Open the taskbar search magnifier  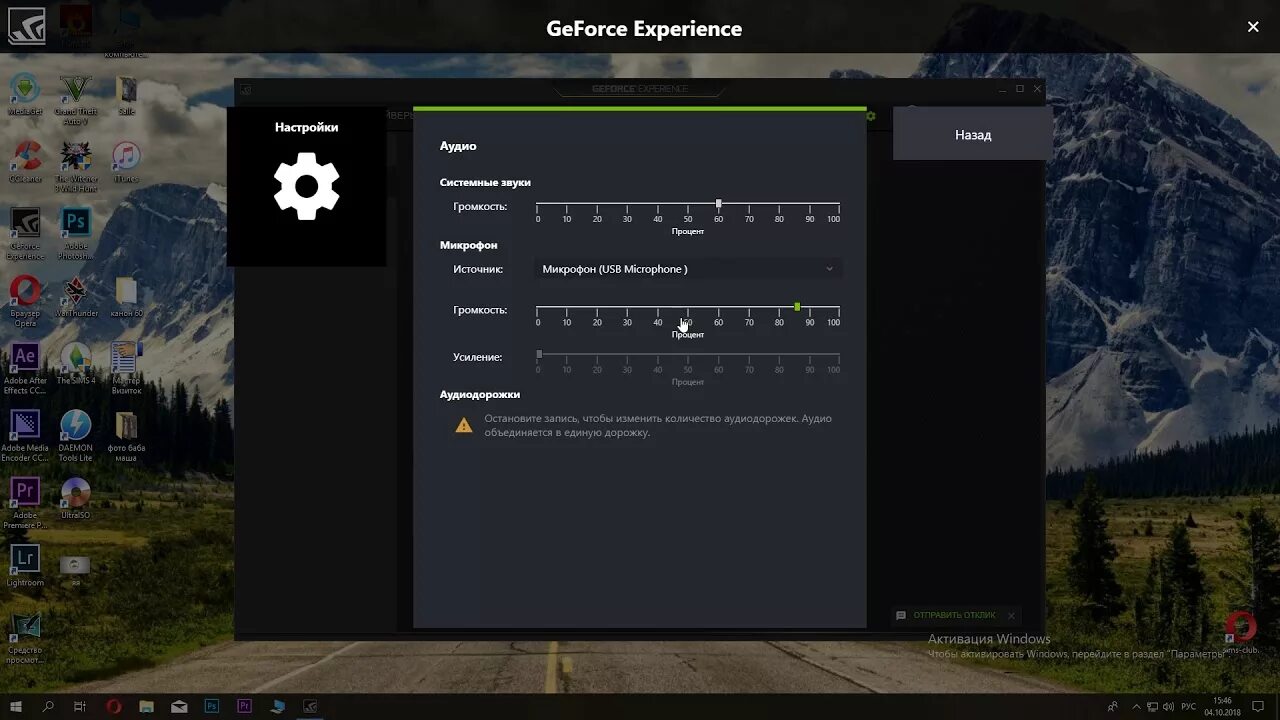(48, 706)
